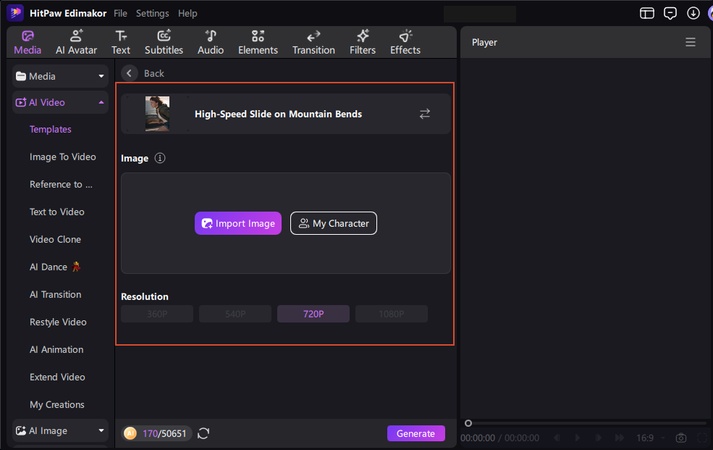Open the Media tab in the toolbar
Image resolution: width=713 pixels, height=450 pixels.
(27, 42)
